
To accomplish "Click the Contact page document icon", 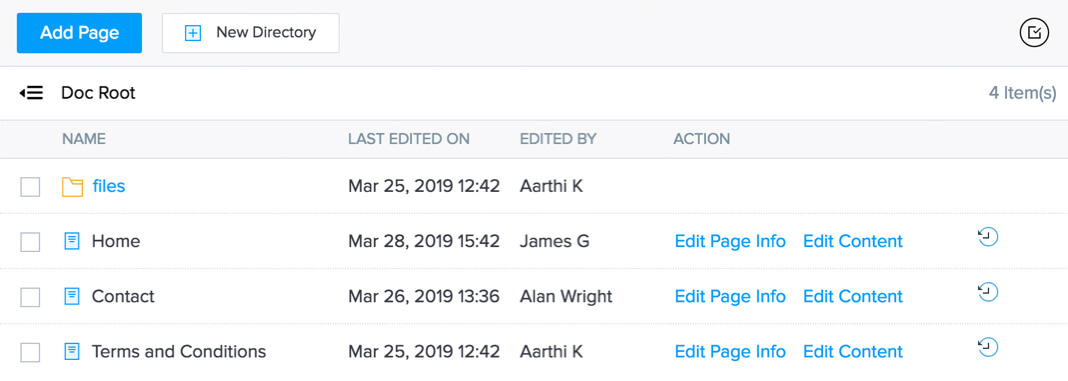I will (72, 296).
